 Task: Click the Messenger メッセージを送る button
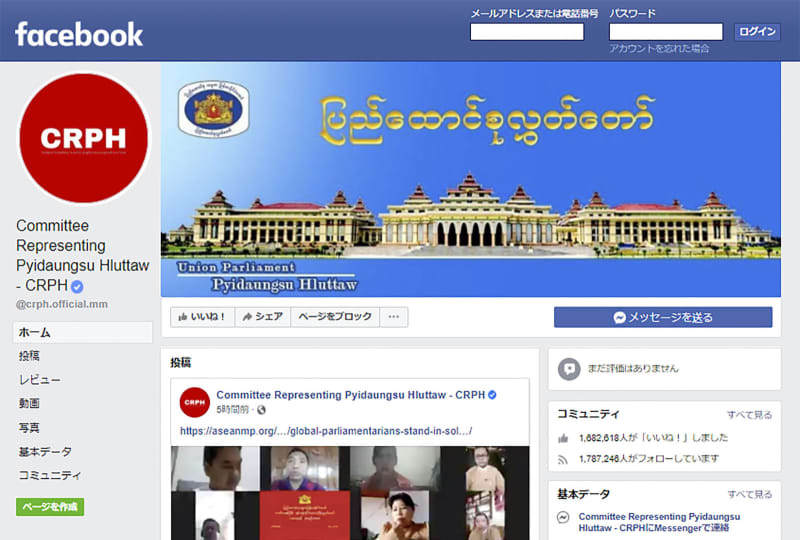click(x=663, y=317)
